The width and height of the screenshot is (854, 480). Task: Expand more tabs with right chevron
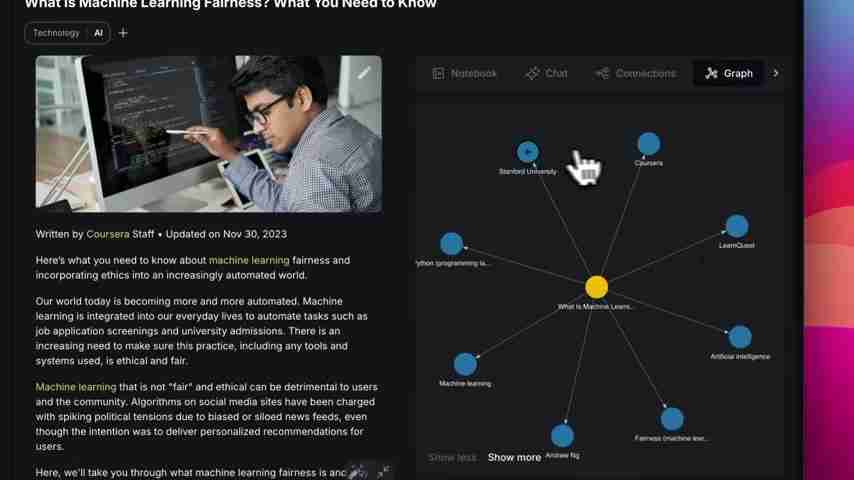pos(776,73)
